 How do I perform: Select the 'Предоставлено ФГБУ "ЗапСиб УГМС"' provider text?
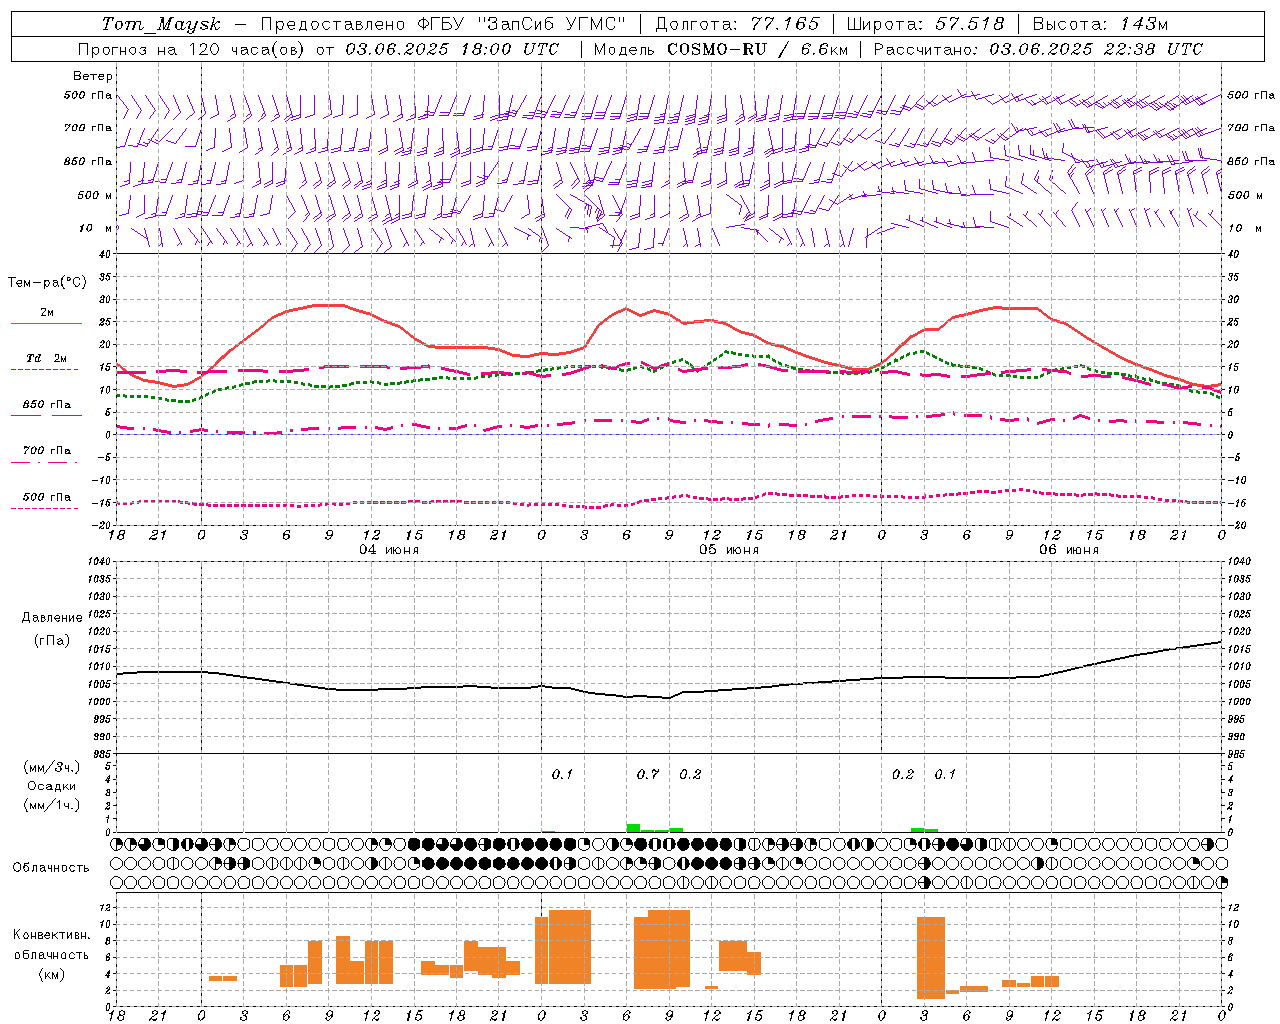(x=442, y=24)
